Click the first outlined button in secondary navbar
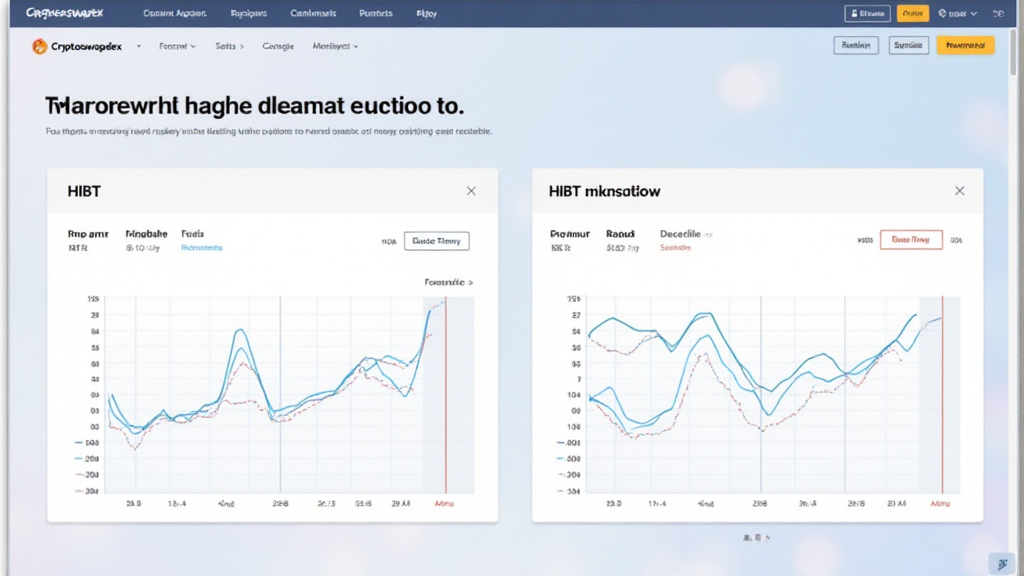The width and height of the screenshot is (1024, 576). tap(855, 46)
